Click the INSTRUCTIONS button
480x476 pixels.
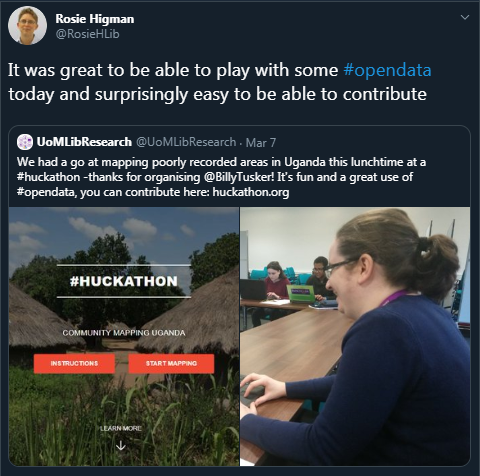pyautogui.click(x=74, y=363)
